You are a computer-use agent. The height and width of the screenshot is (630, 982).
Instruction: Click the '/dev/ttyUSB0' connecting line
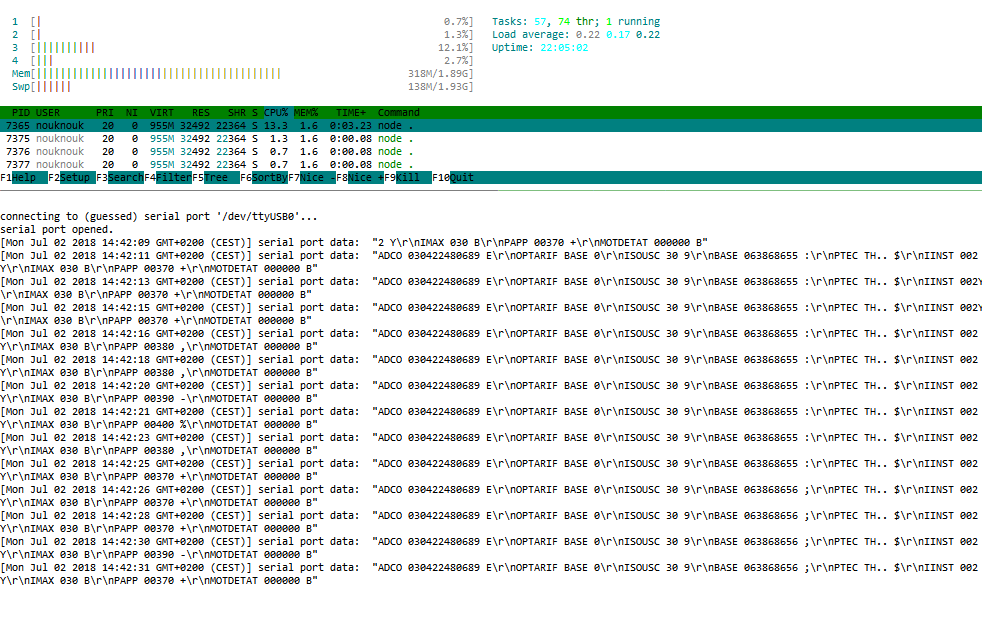tap(159, 217)
